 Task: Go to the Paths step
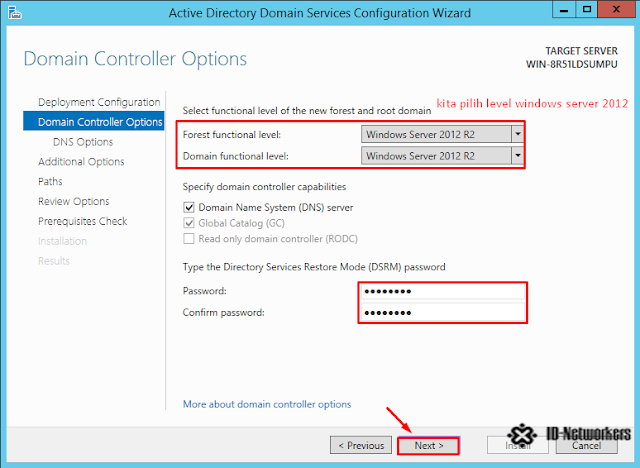click(50, 181)
